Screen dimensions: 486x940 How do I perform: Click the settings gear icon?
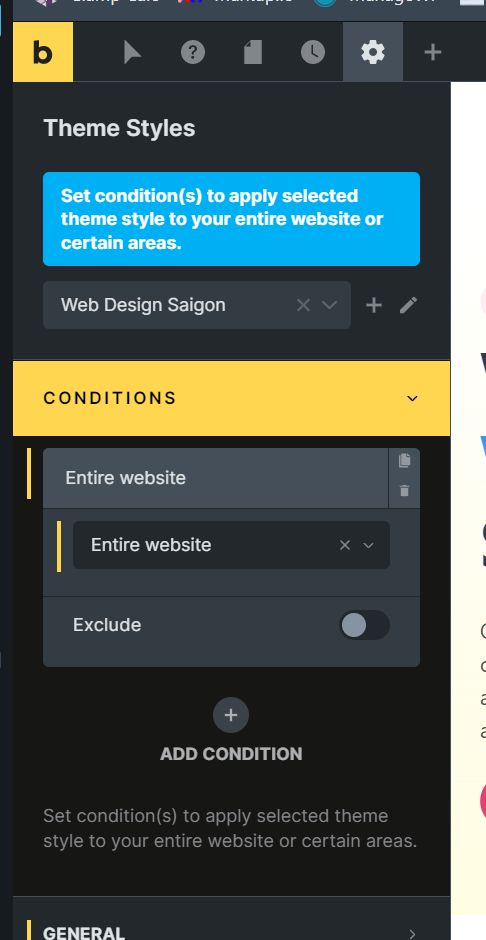(x=373, y=53)
